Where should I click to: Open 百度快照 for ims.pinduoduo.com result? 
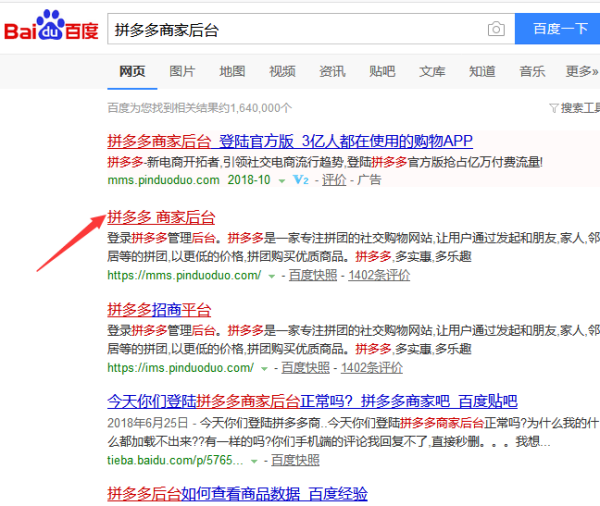click(306, 368)
